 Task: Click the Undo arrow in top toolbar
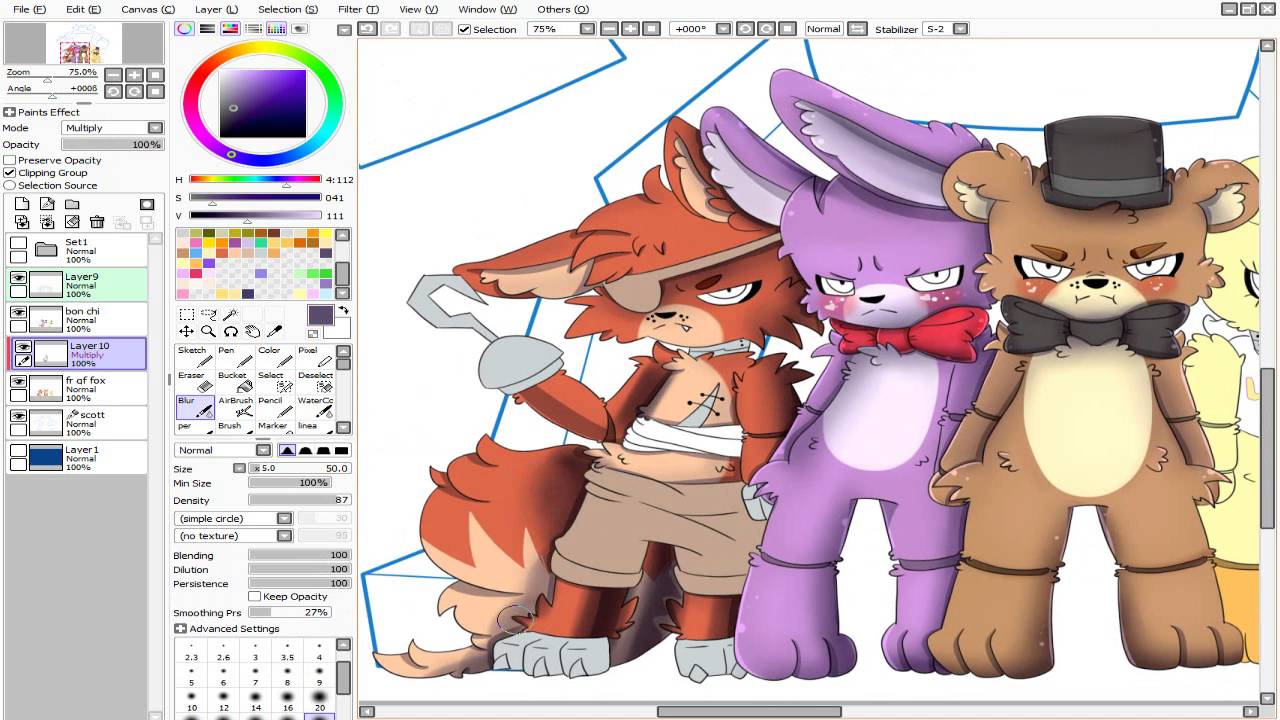pos(368,29)
